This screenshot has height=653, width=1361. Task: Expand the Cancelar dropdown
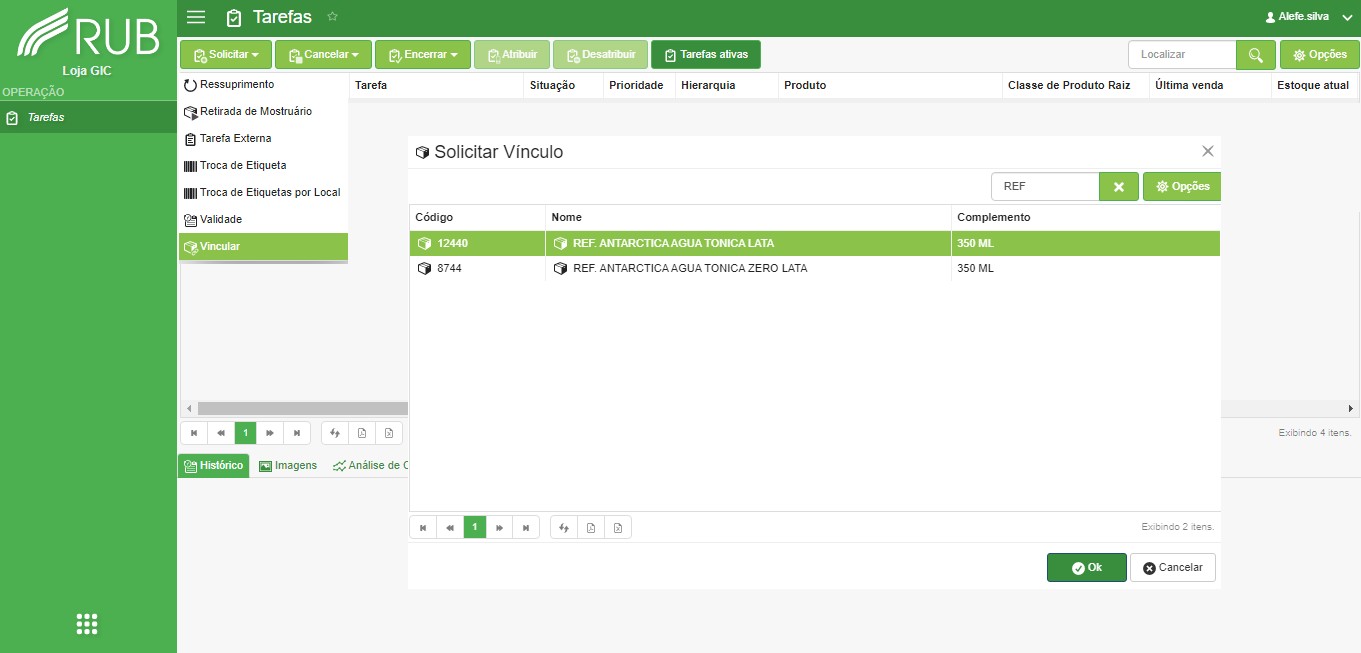point(324,55)
